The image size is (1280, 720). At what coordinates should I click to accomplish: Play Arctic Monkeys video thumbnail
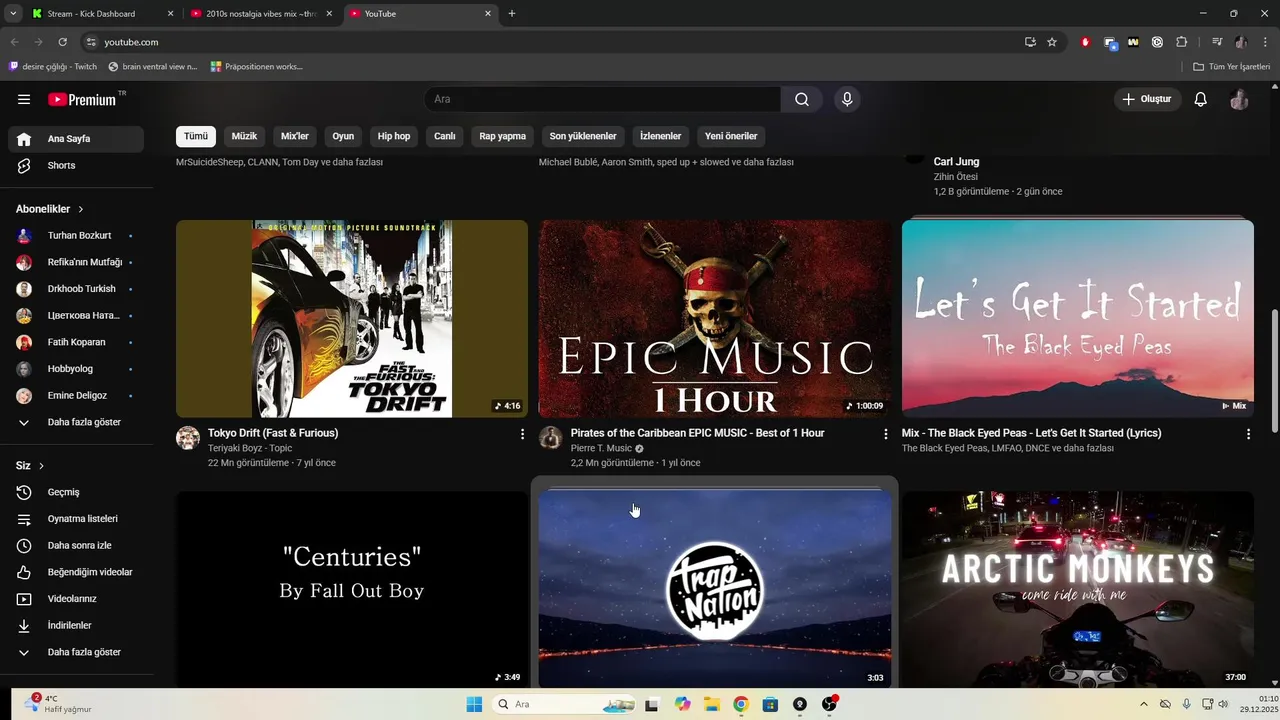pos(1078,589)
